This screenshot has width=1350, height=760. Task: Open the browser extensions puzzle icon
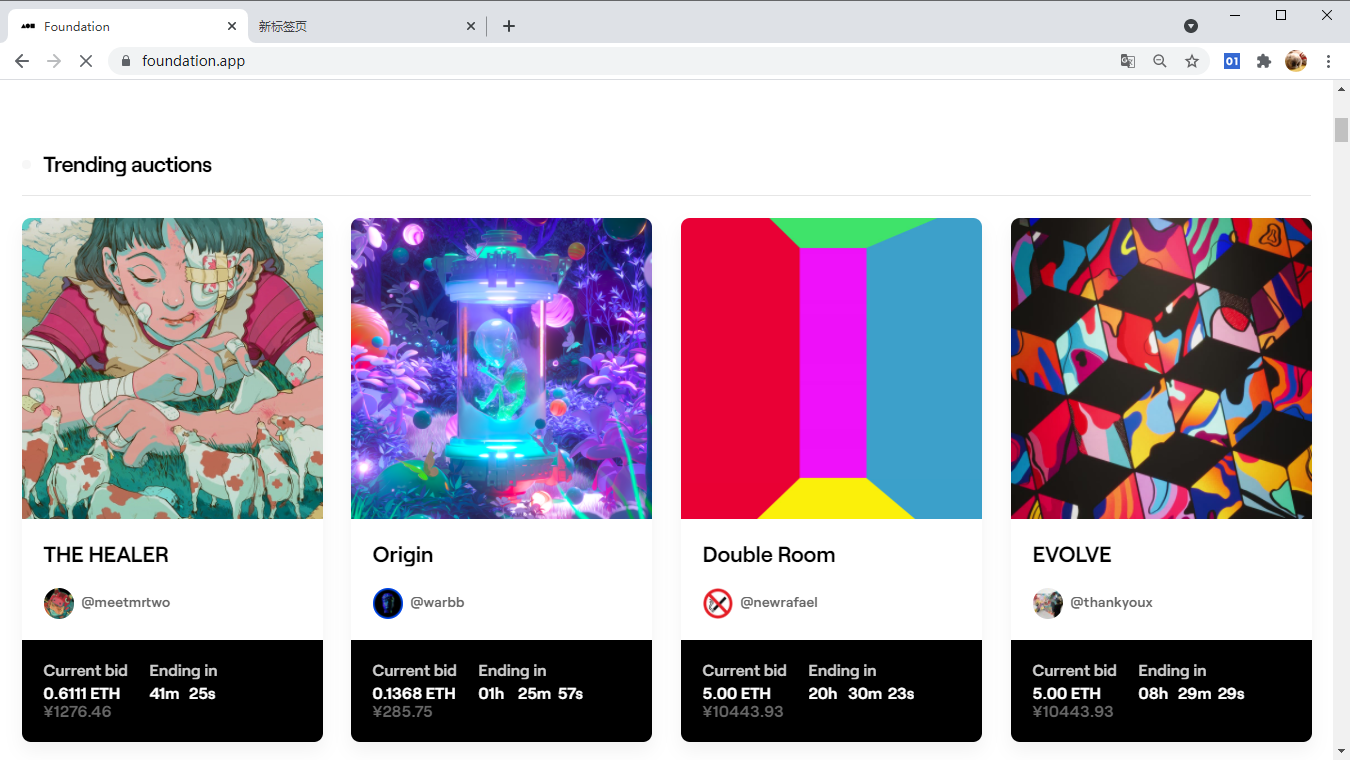(x=1263, y=61)
